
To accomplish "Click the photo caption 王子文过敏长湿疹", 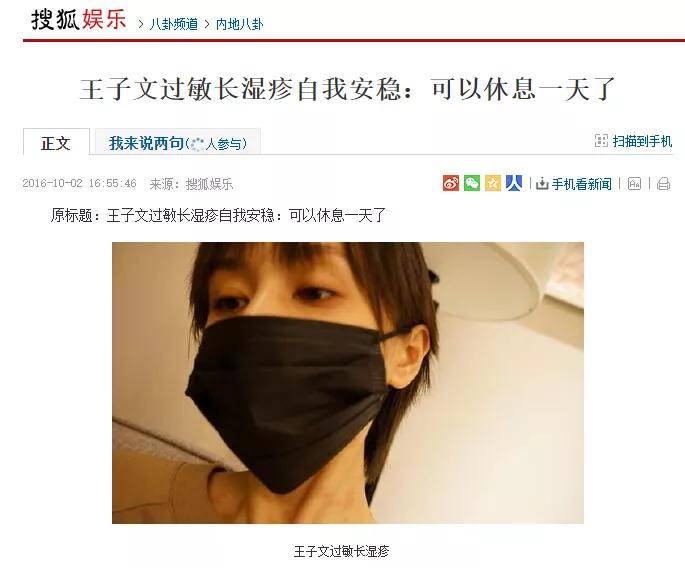I will coord(341,551).
